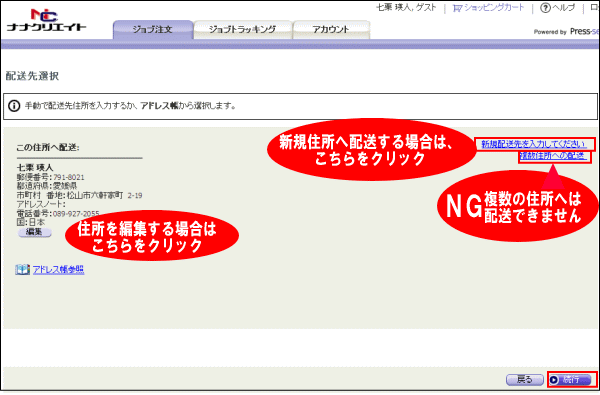
Task: Click the ナナクリエイト logo
Action: (x=46, y=20)
